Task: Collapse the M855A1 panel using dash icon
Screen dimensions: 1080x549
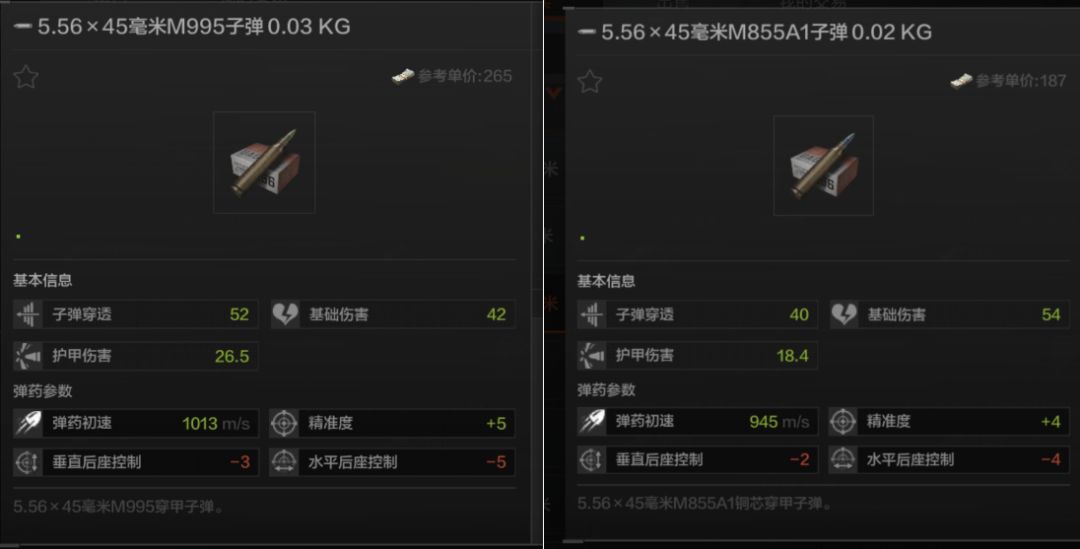Action: click(586, 32)
